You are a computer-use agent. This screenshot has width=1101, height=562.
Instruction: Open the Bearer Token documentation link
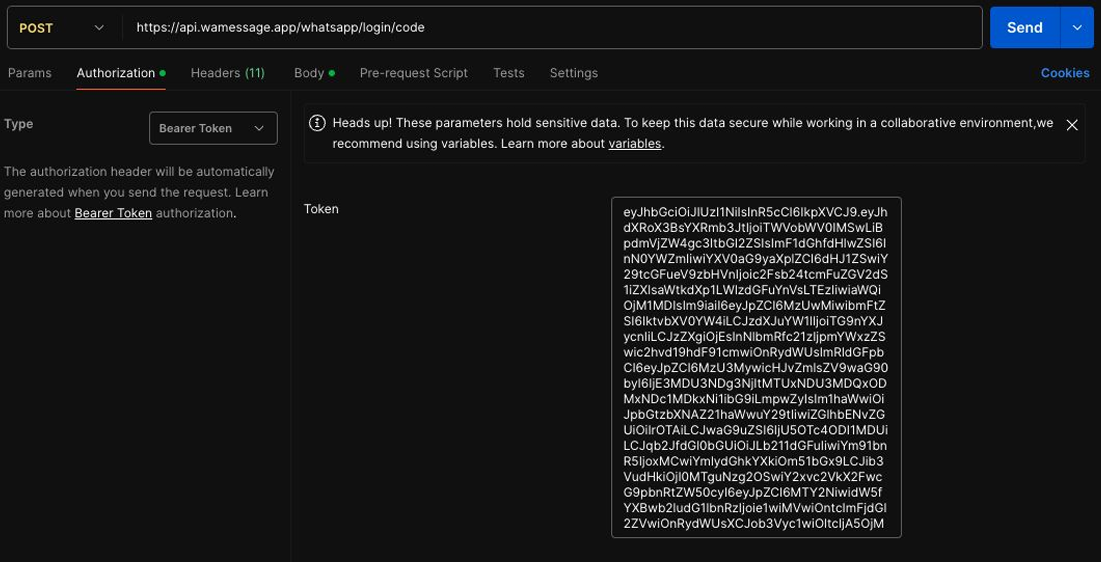coord(114,213)
